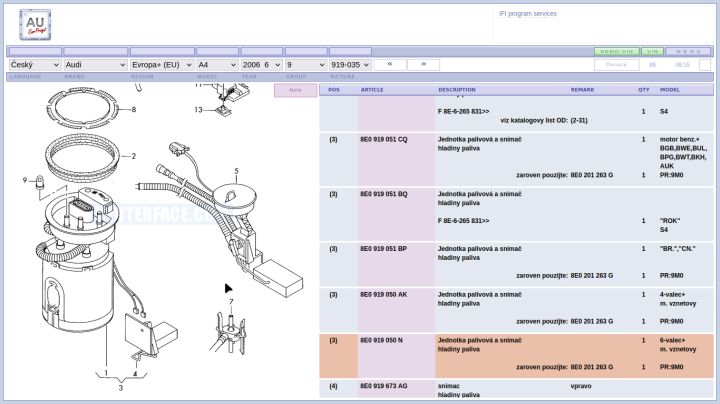Click the "BR.","CN." model cell
This screenshot has width=720, height=404.
pyautogui.click(x=677, y=249)
